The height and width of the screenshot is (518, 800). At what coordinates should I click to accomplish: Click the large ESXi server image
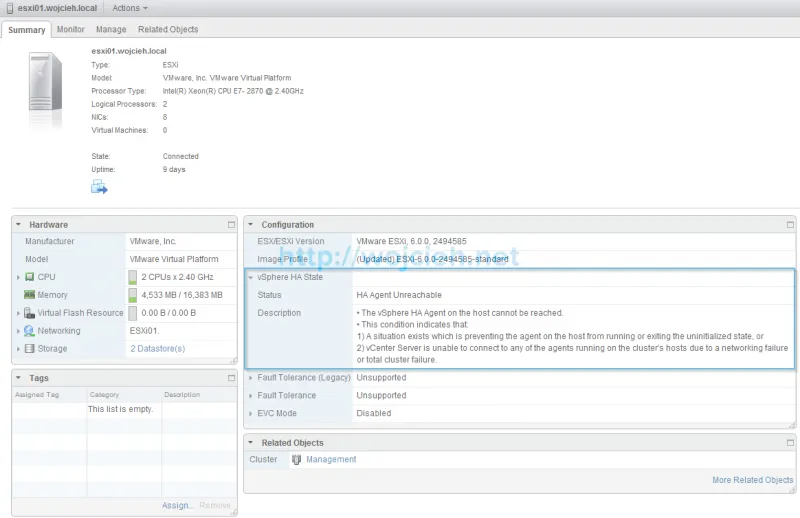(45, 82)
